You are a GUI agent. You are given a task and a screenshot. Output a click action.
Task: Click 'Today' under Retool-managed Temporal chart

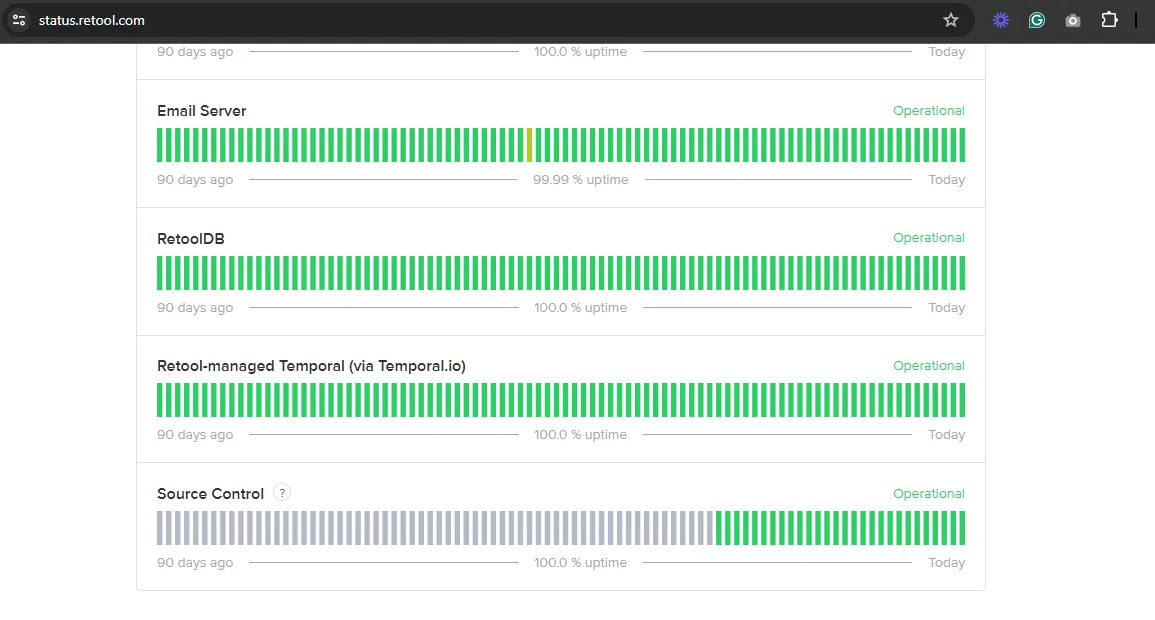point(946,435)
